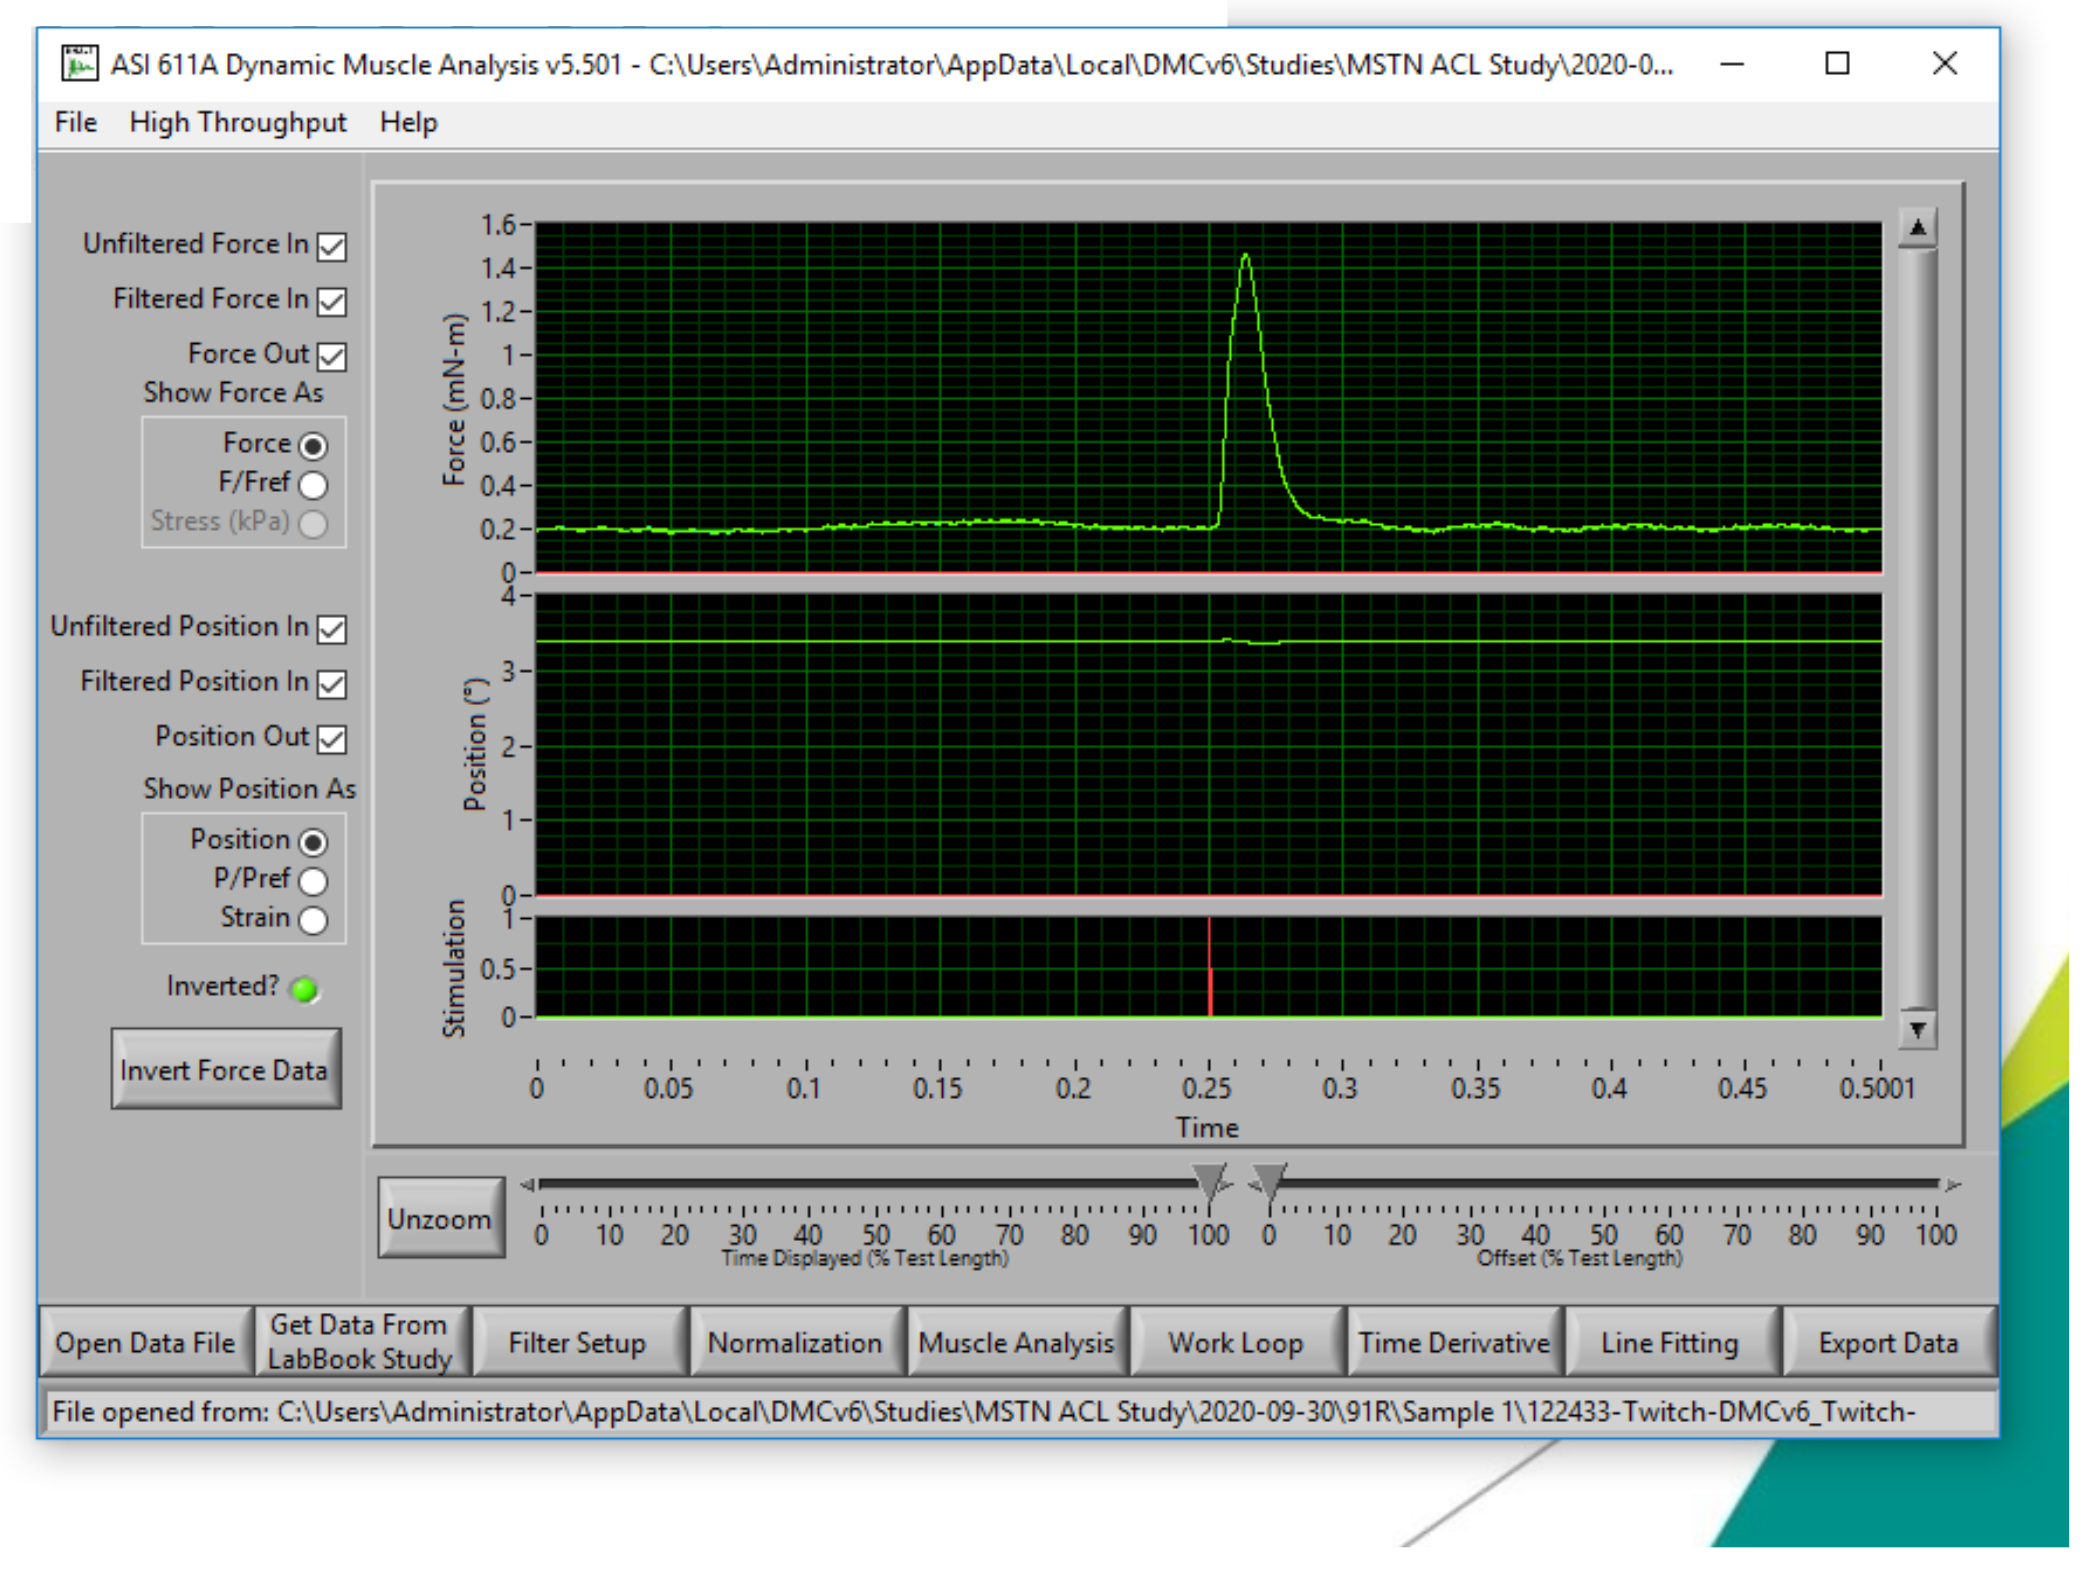Viewport: 2097px width, 1587px height.
Task: Disable Filtered Position In checkbox
Action: 332,683
